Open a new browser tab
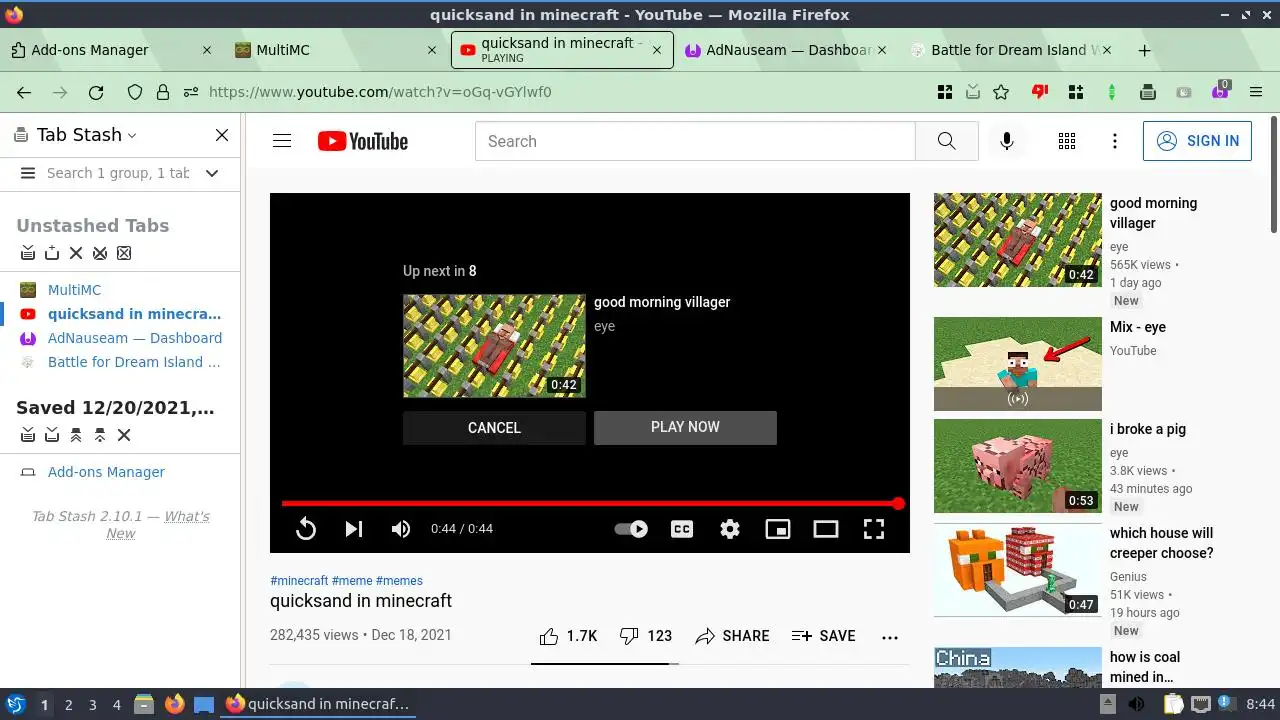Image resolution: width=1280 pixels, height=720 pixels. pos(1145,50)
